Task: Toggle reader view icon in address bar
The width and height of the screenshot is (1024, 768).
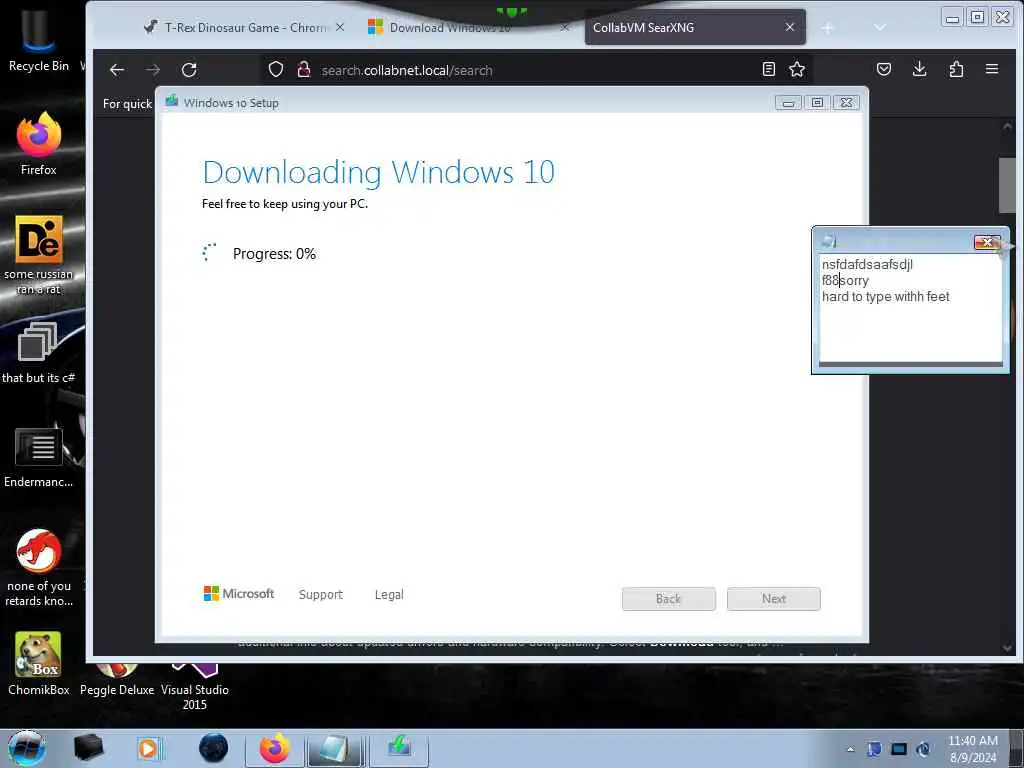Action: pos(769,69)
